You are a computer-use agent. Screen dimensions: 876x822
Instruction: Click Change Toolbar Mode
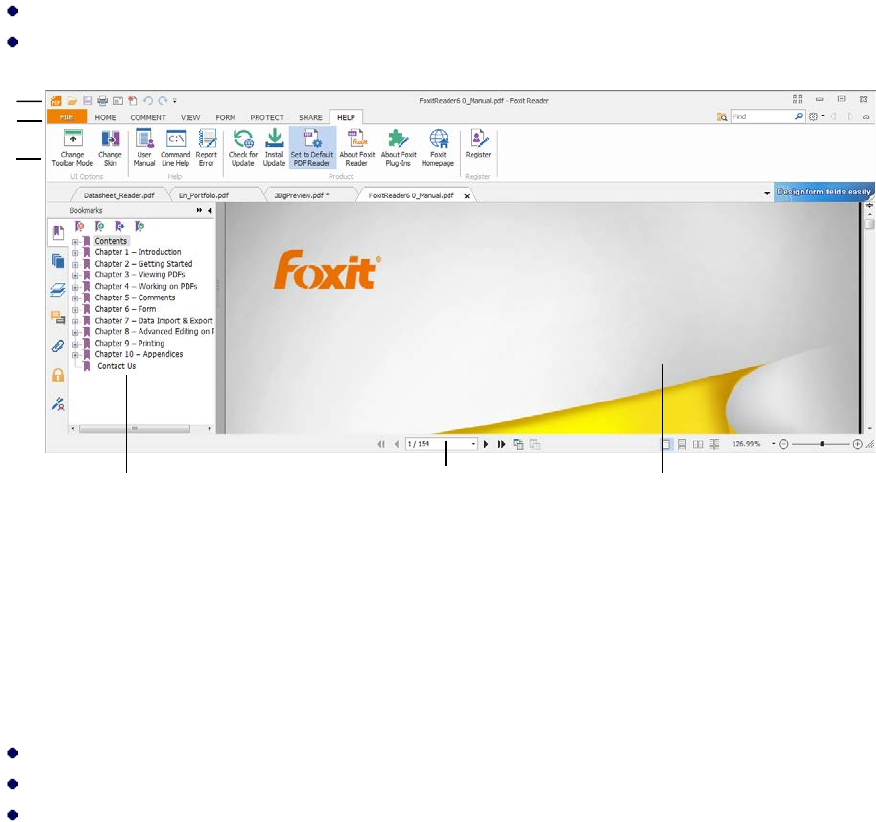(72, 148)
